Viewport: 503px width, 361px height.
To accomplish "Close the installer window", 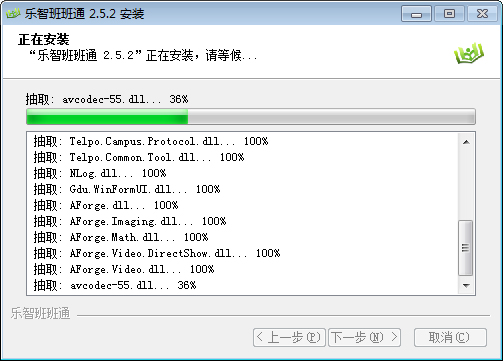I will pos(482,14).
